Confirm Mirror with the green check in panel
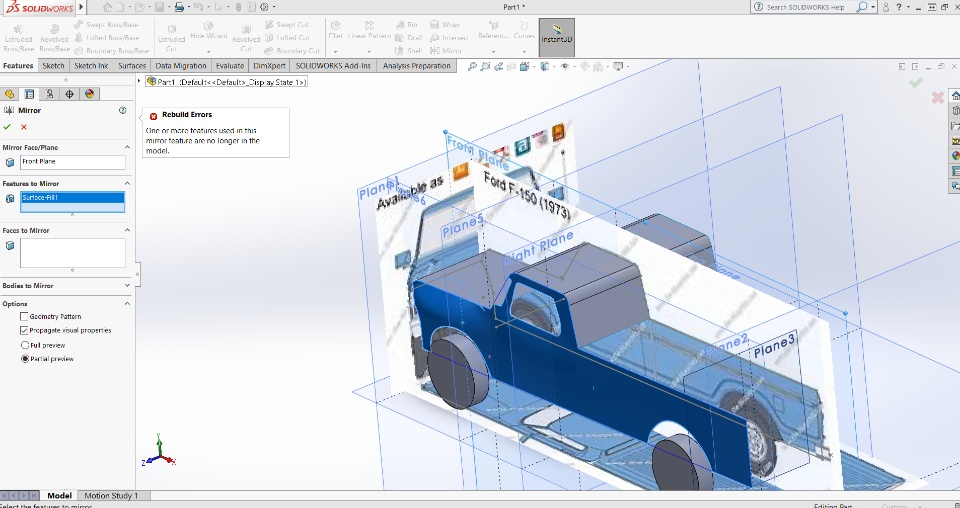This screenshot has width=960, height=508. [x=7, y=127]
